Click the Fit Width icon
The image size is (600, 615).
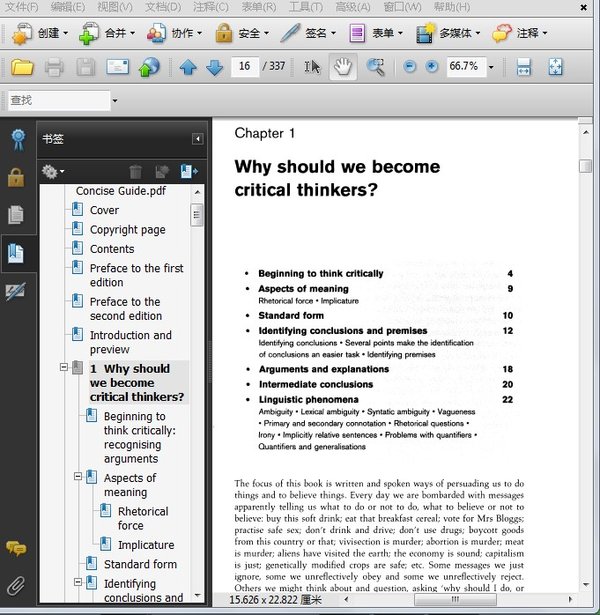pos(522,67)
